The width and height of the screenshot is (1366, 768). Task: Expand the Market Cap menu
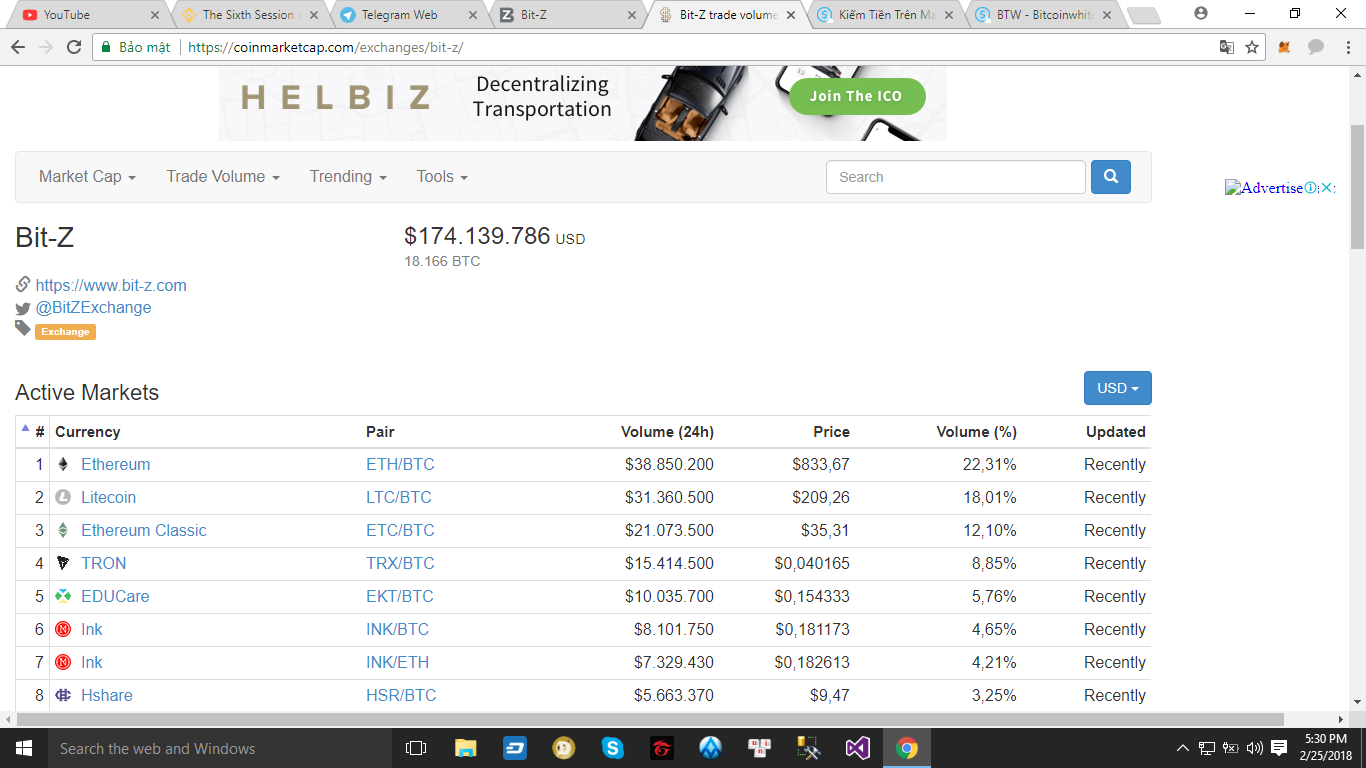click(x=87, y=177)
